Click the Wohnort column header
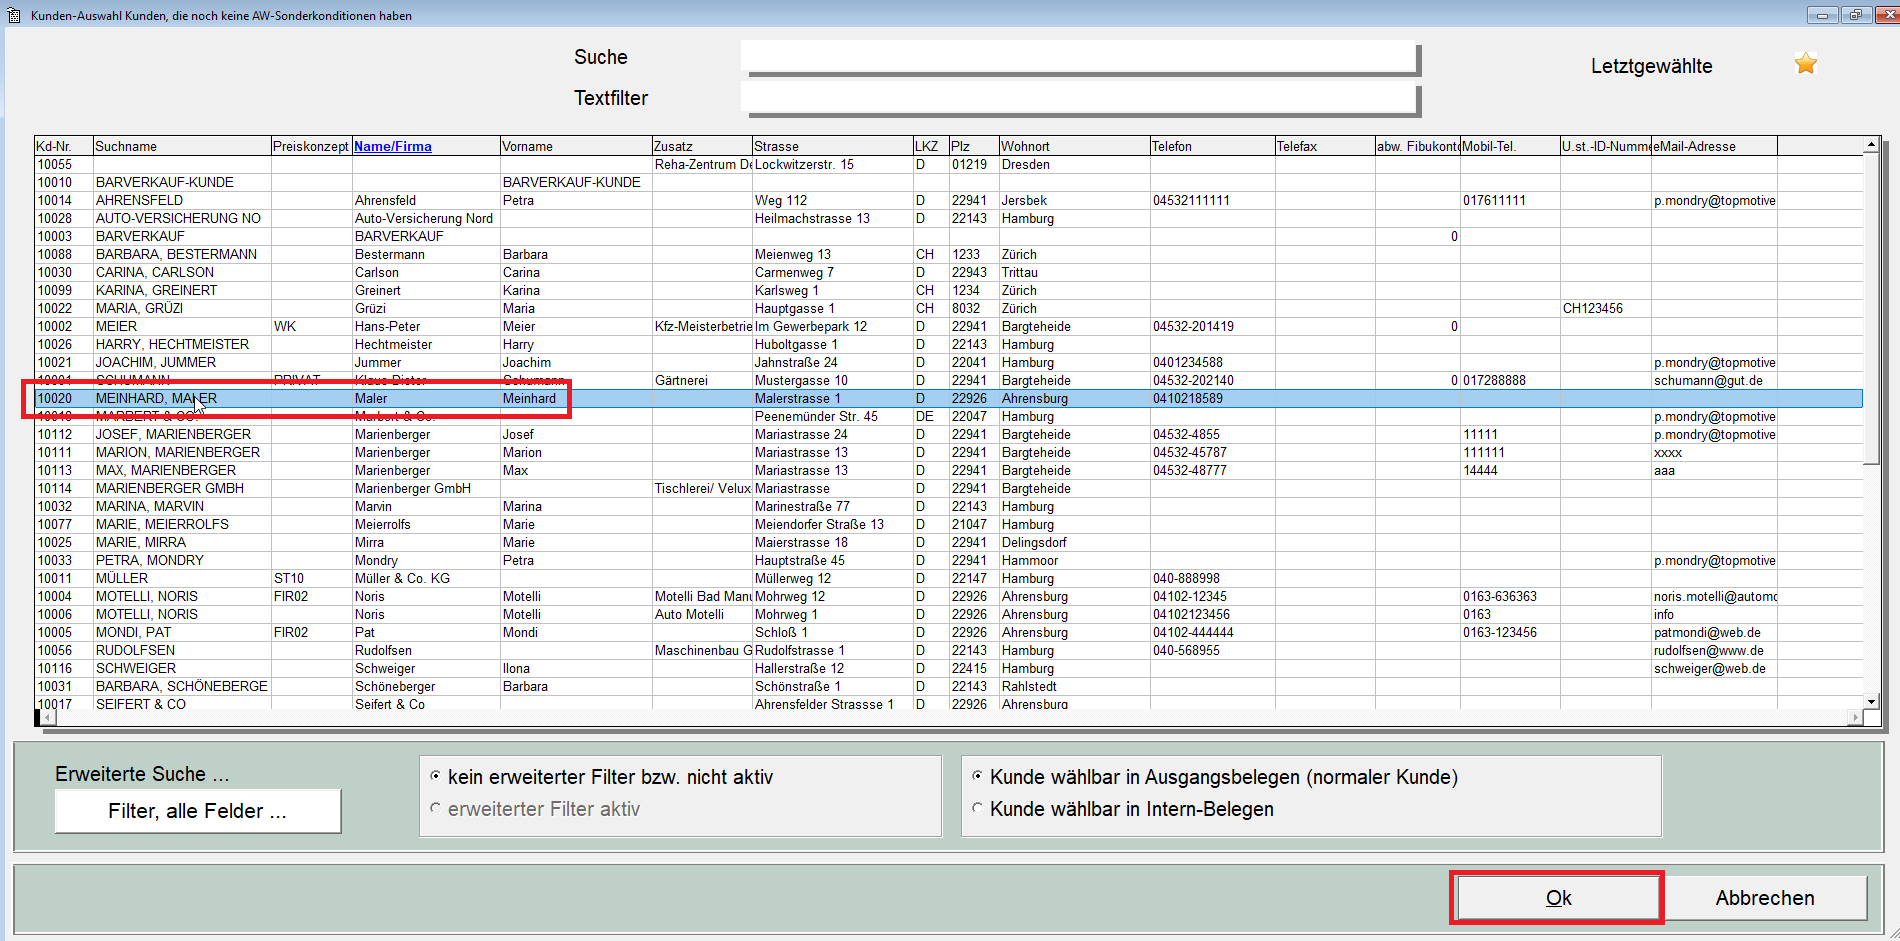 (x=1074, y=146)
